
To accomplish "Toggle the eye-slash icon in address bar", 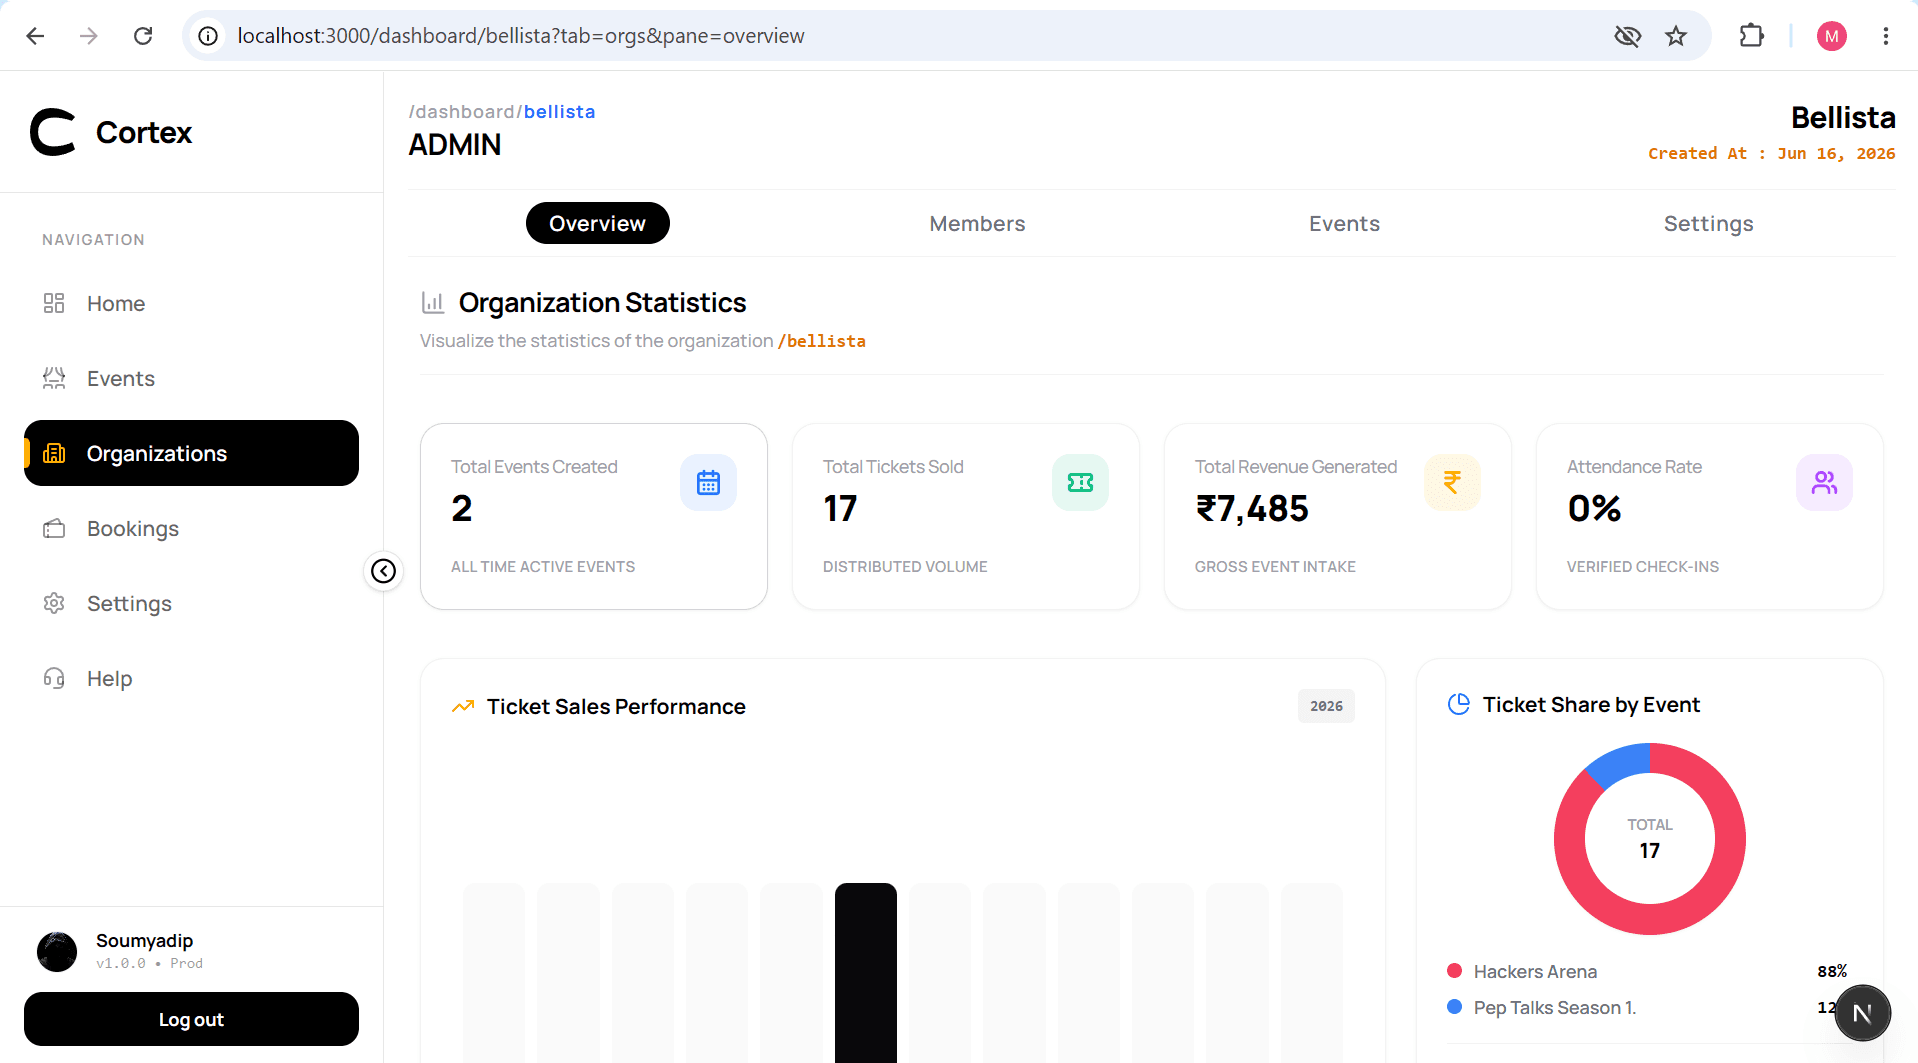I will pos(1627,36).
